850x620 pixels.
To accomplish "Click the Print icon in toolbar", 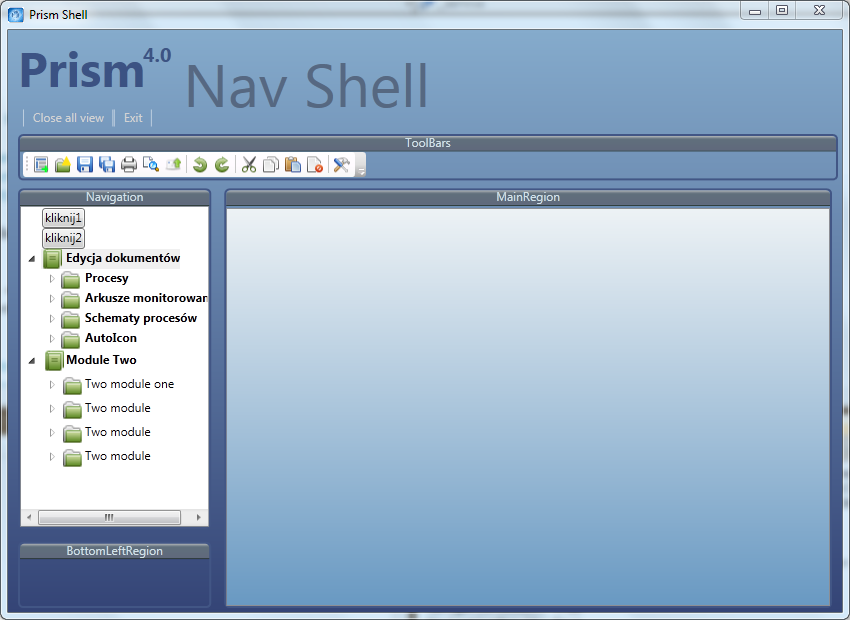I will click(128, 164).
